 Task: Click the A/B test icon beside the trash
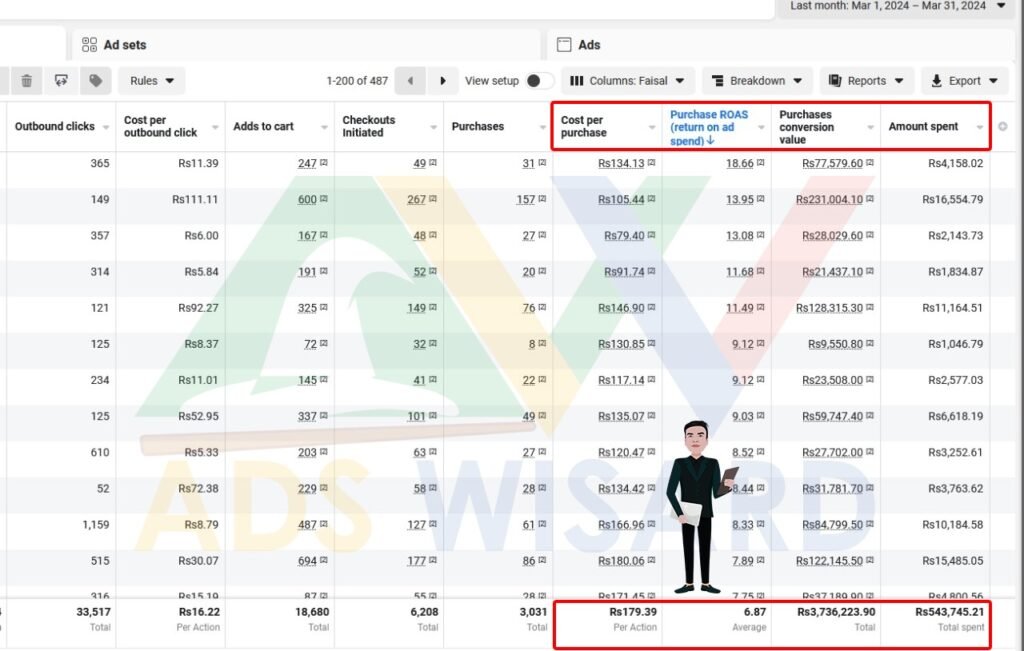point(61,80)
